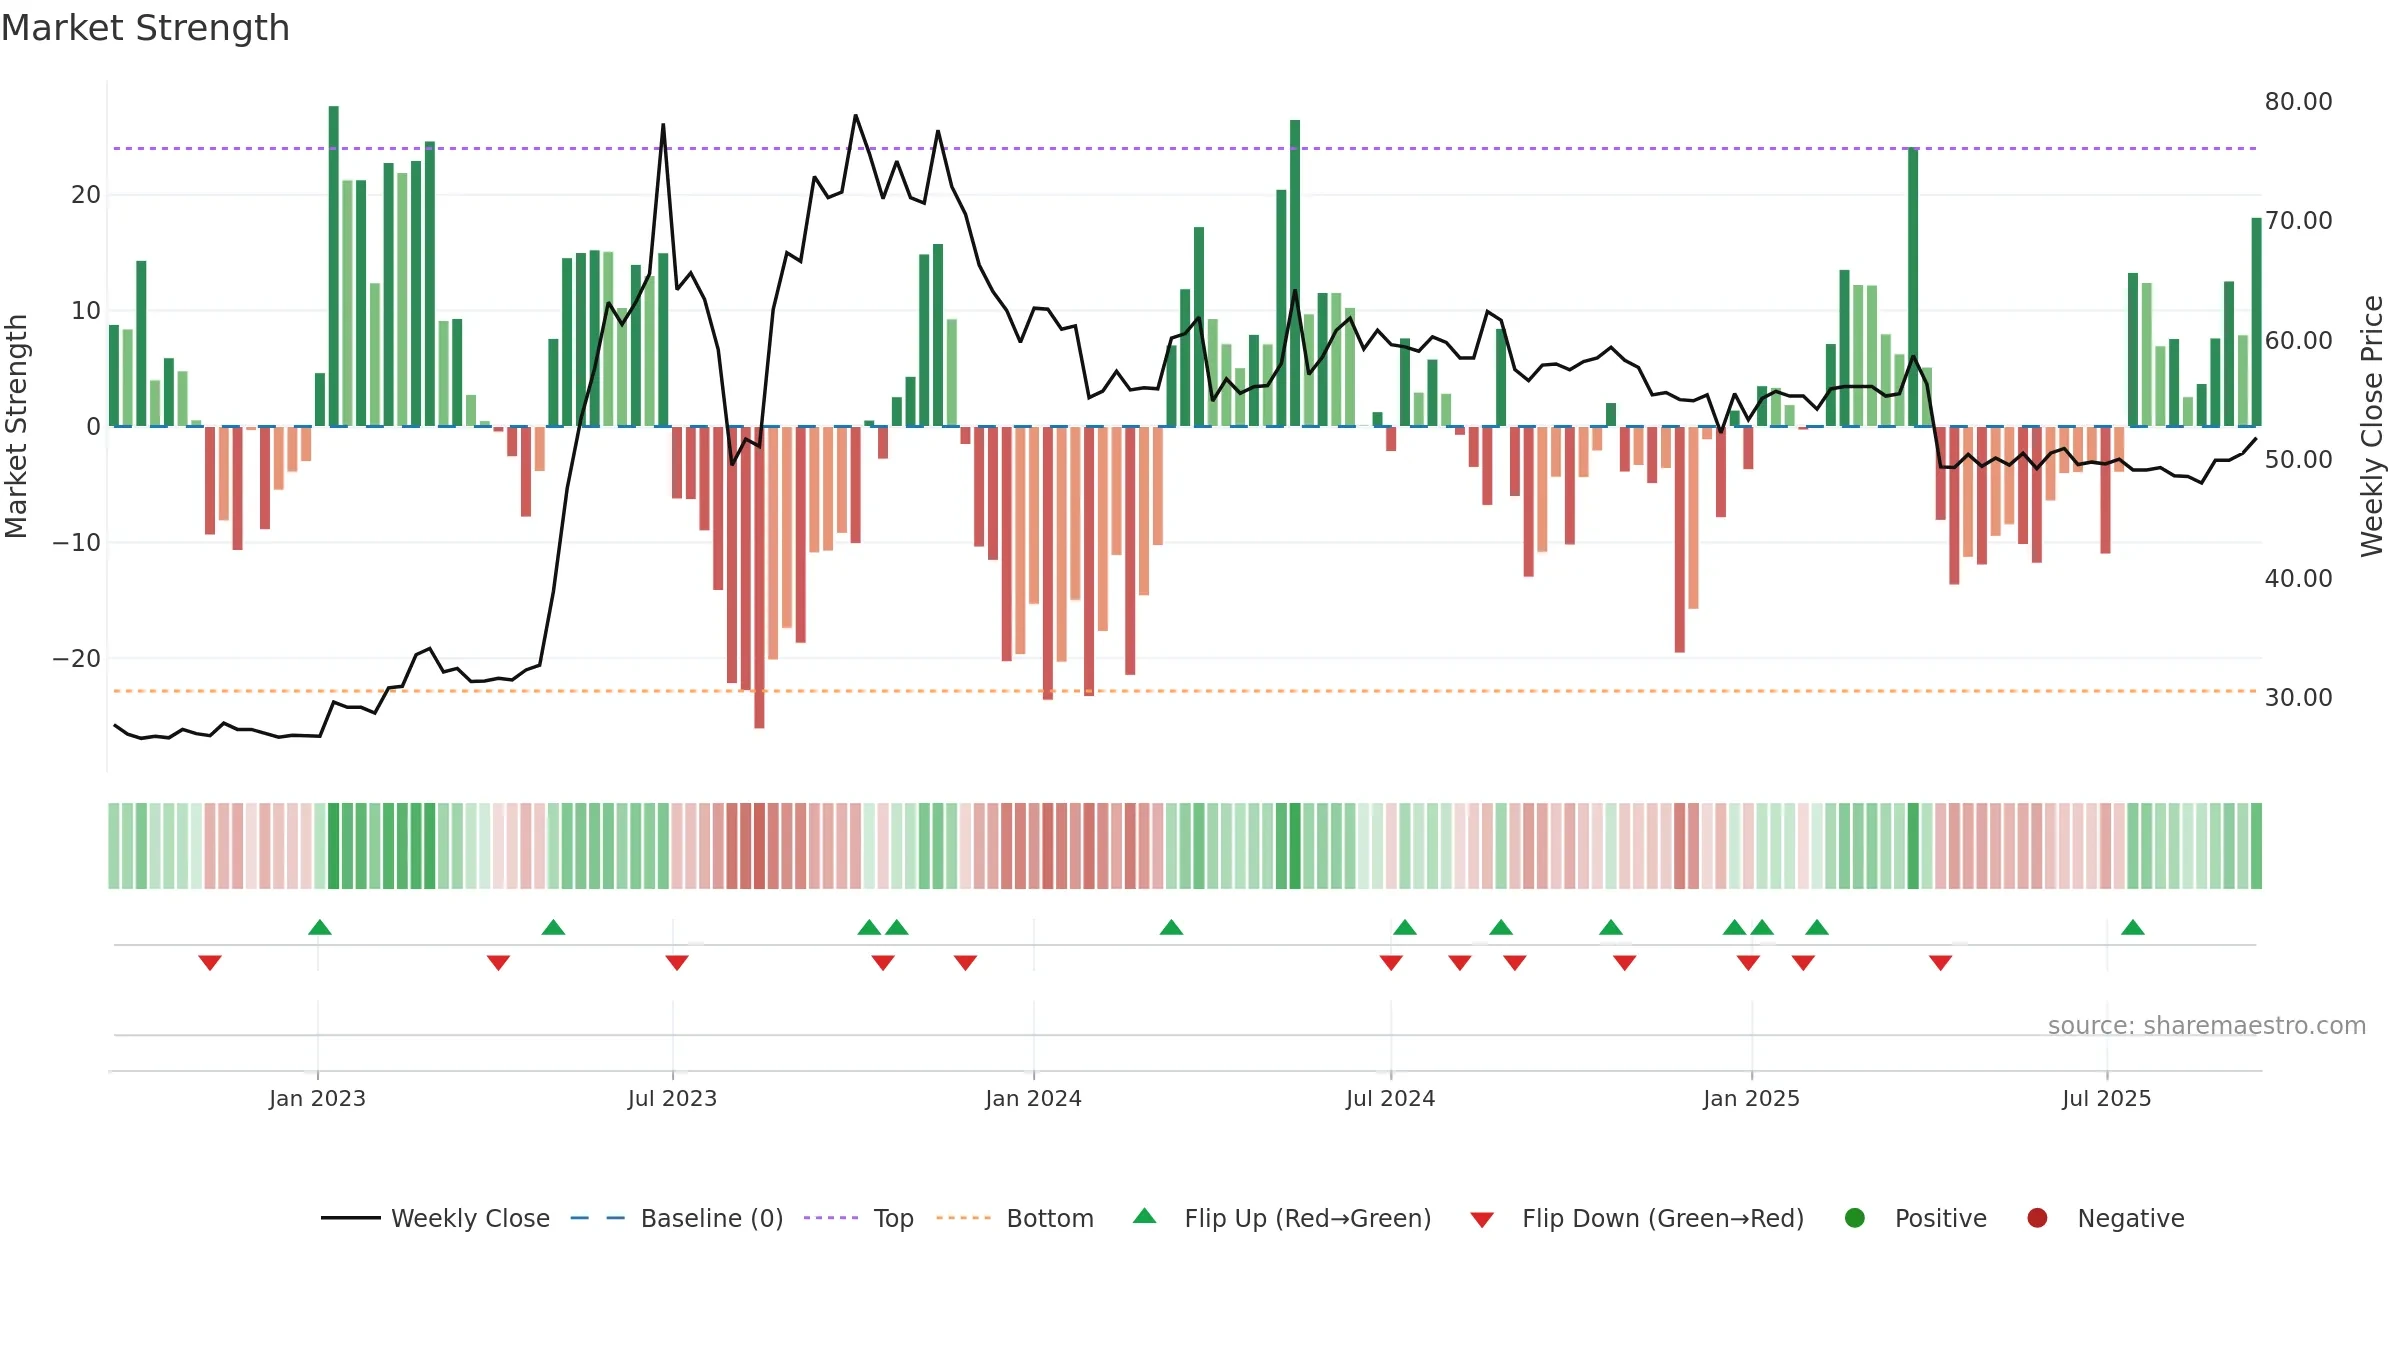Select the flip down marker at Jul 2023
This screenshot has height=1350, width=2400.
pyautogui.click(x=677, y=963)
